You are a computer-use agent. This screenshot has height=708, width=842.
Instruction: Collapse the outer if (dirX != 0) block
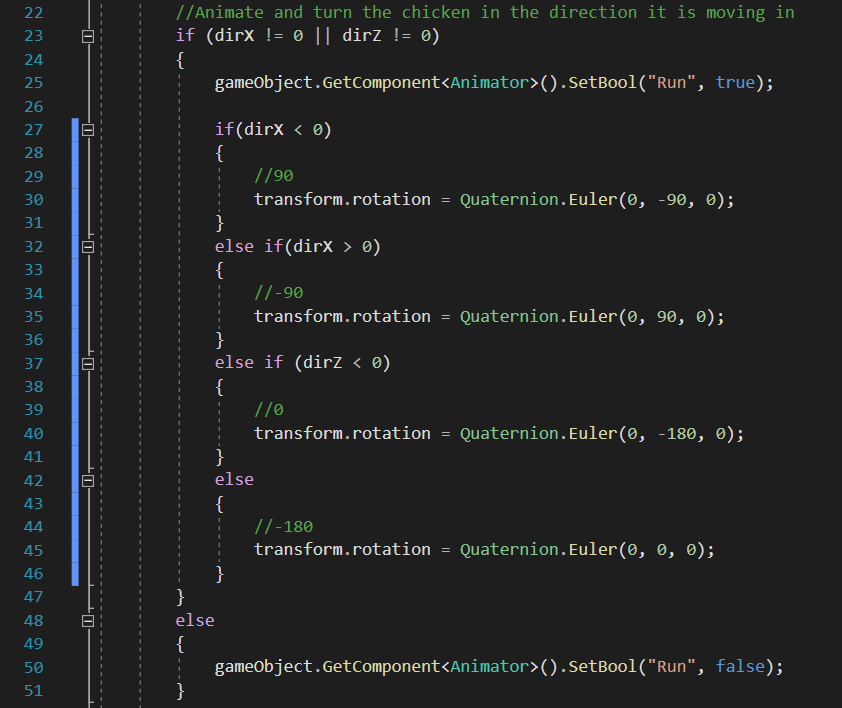[x=87, y=35]
